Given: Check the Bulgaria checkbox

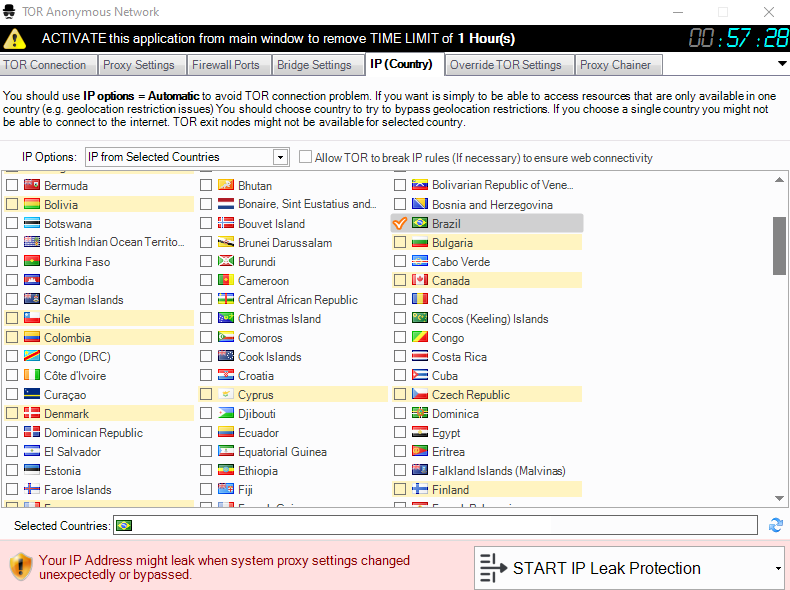Looking at the screenshot, I should [400, 242].
